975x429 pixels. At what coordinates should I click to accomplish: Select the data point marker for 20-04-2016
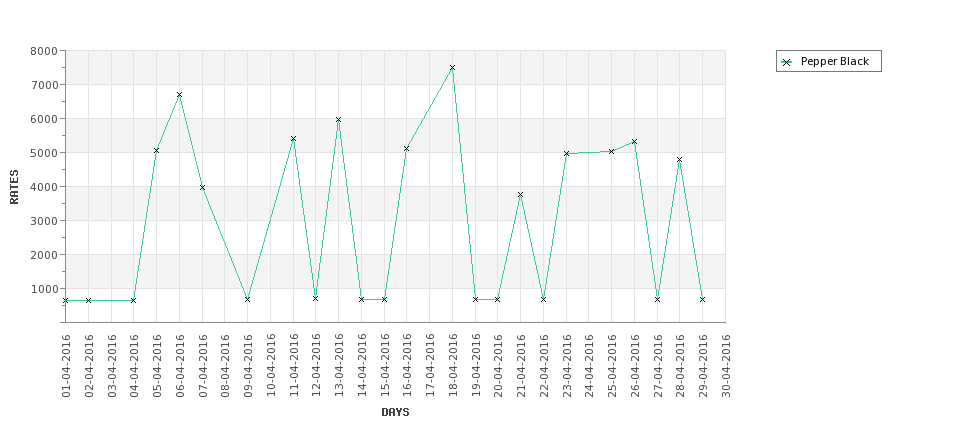coord(497,299)
